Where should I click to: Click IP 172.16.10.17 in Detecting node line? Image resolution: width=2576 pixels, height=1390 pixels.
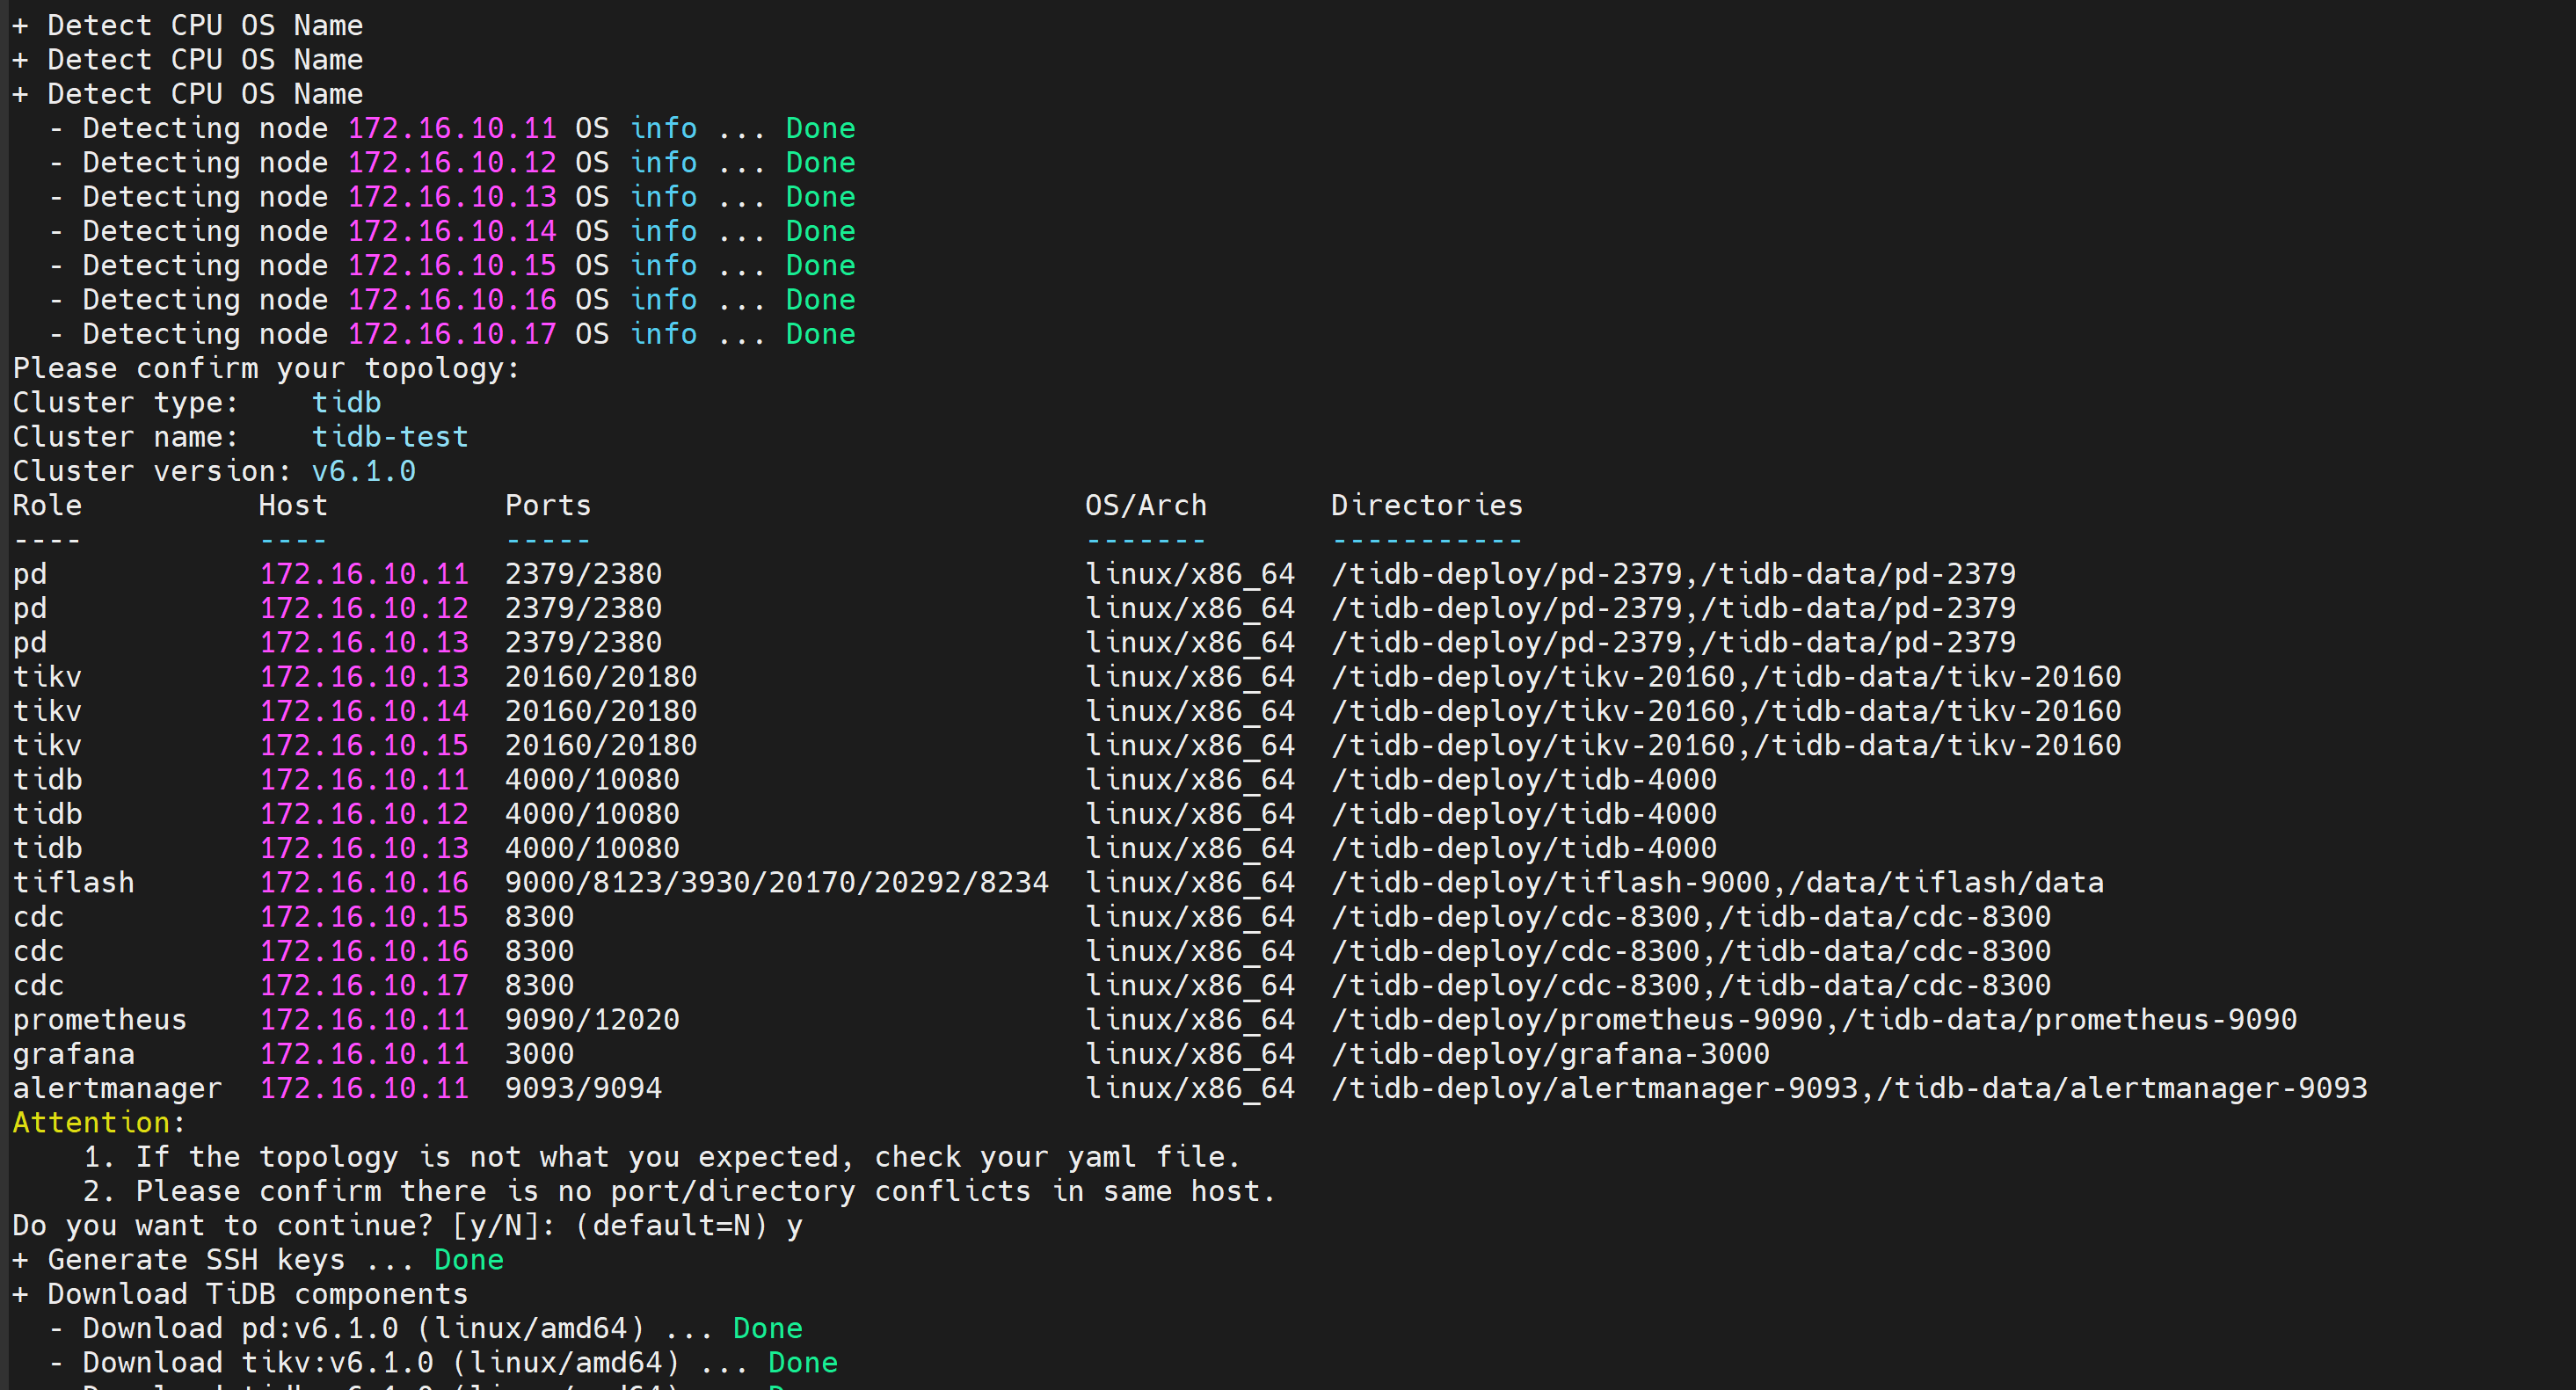pyautogui.click(x=452, y=334)
